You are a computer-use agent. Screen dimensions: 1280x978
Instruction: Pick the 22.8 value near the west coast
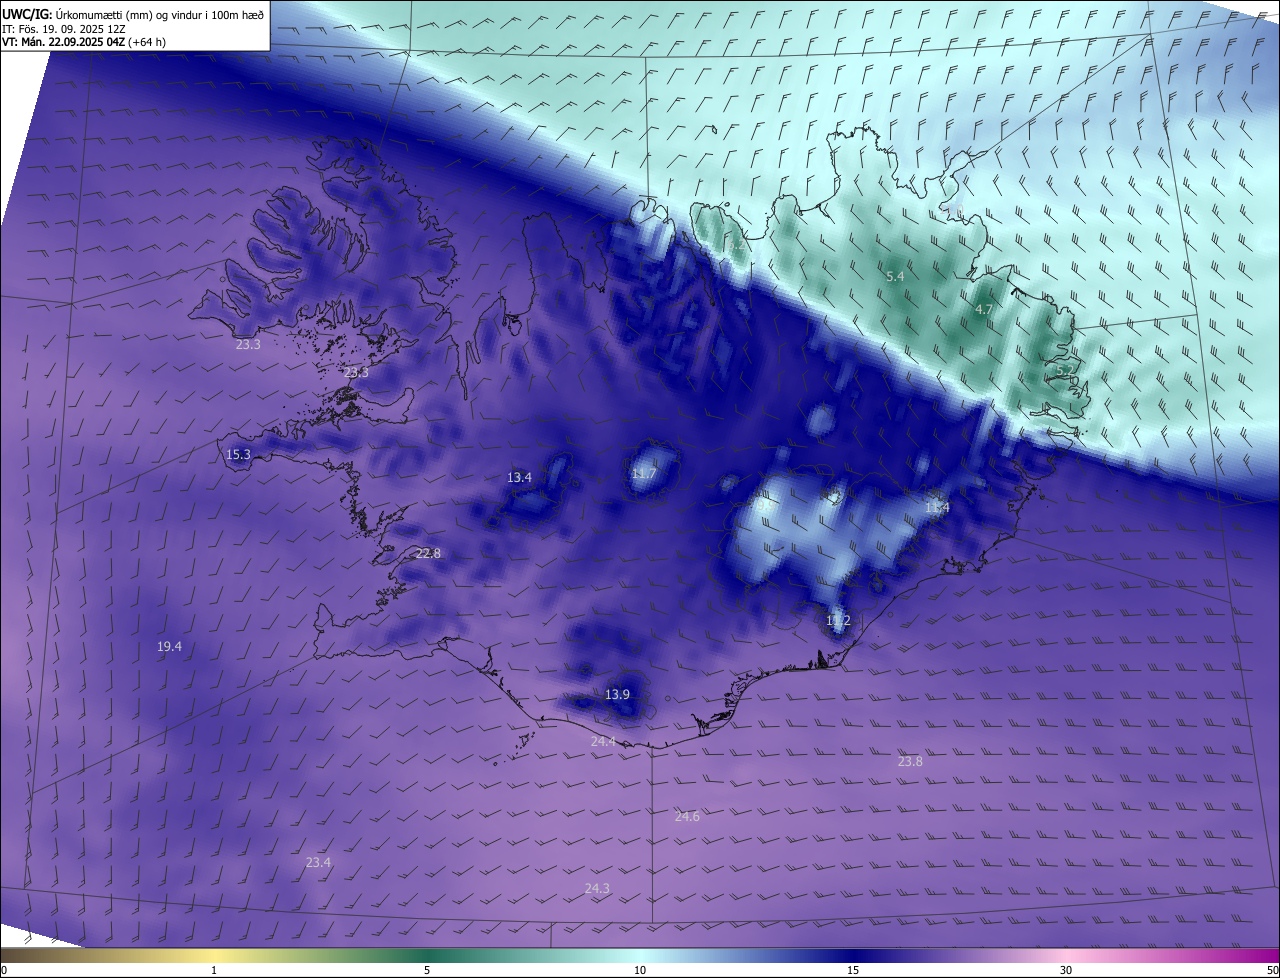[428, 553]
